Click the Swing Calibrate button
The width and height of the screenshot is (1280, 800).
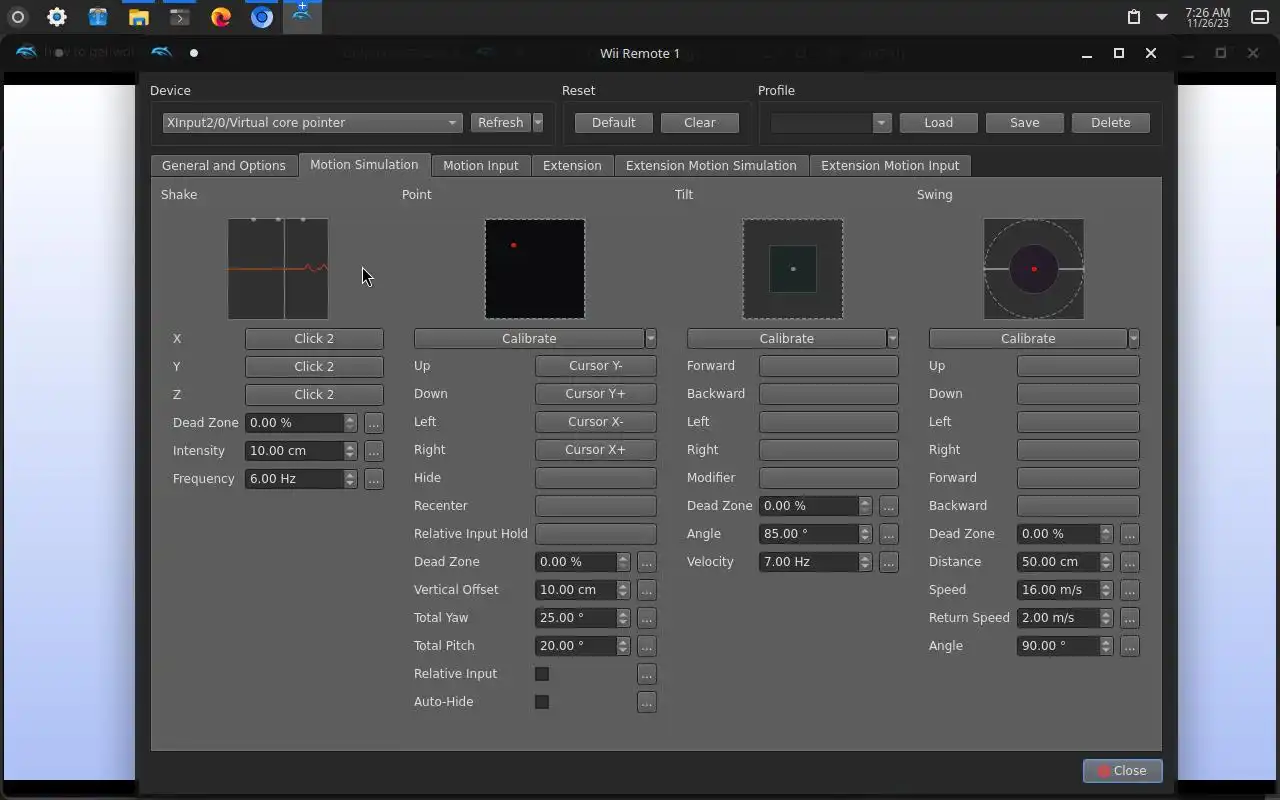click(x=1028, y=338)
